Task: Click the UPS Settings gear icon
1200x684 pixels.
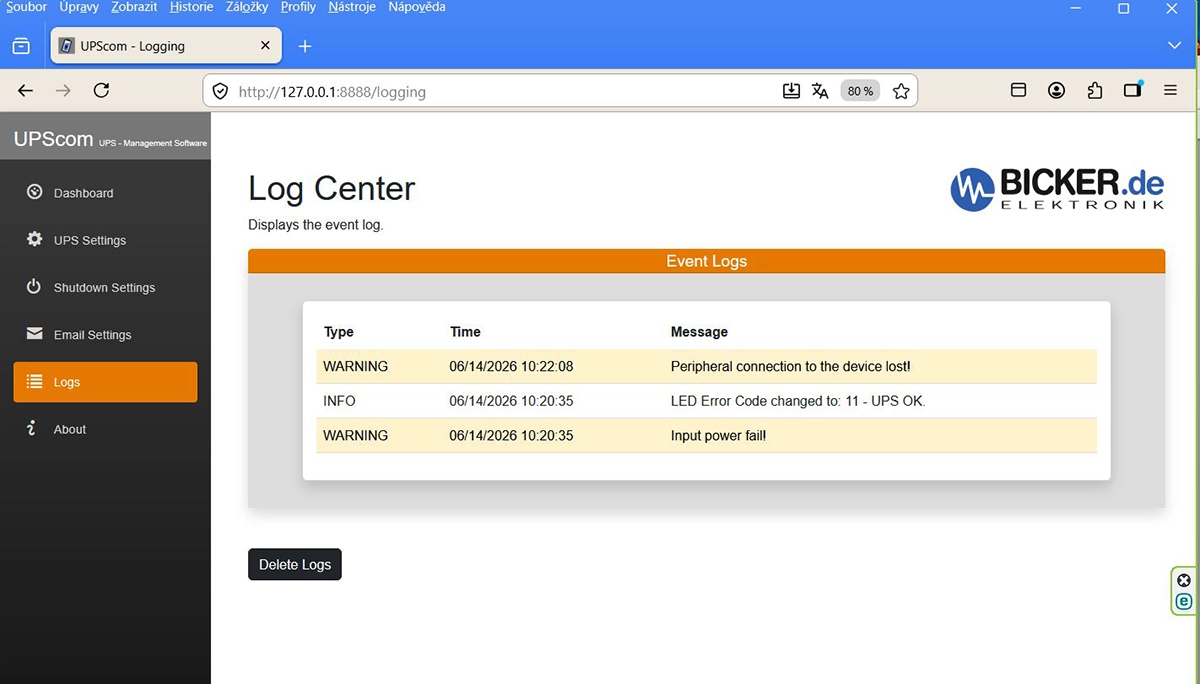Action: [x=34, y=240]
